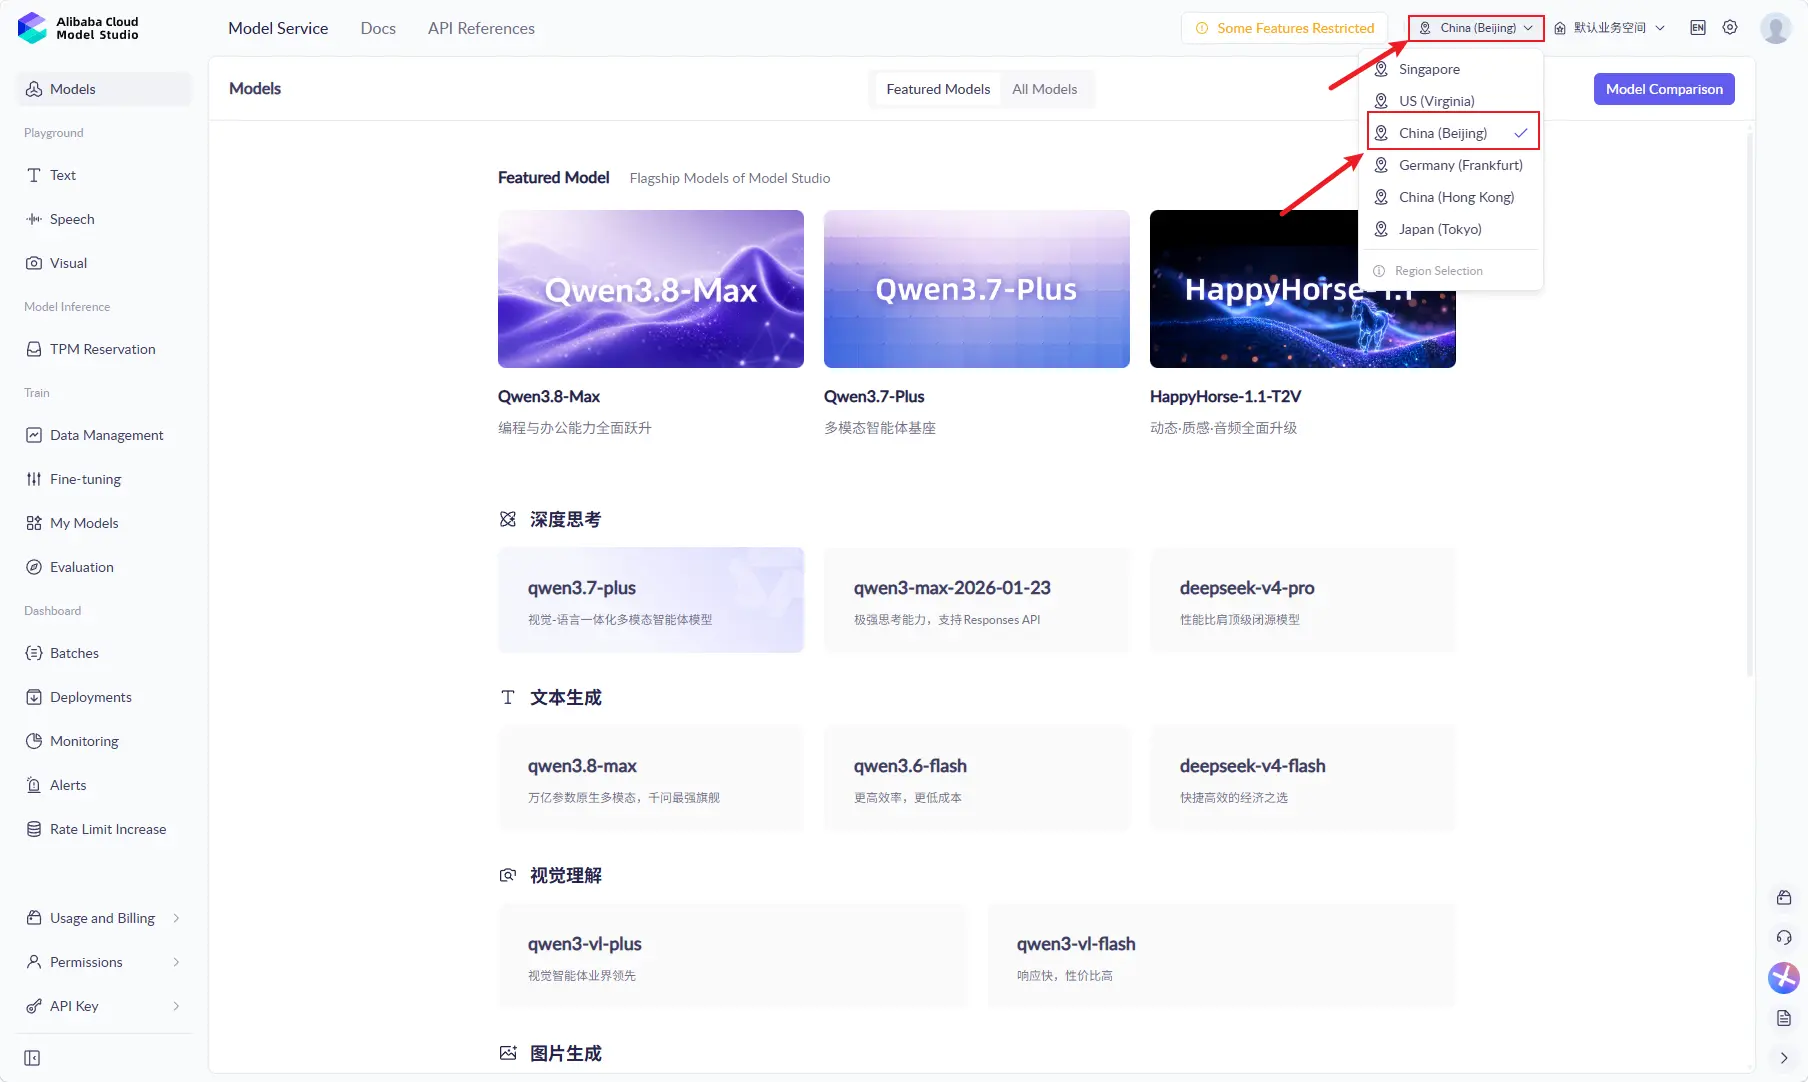Click the Qwen3.8-Max title below banner
Image resolution: width=1808 pixels, height=1082 pixels.
[549, 397]
